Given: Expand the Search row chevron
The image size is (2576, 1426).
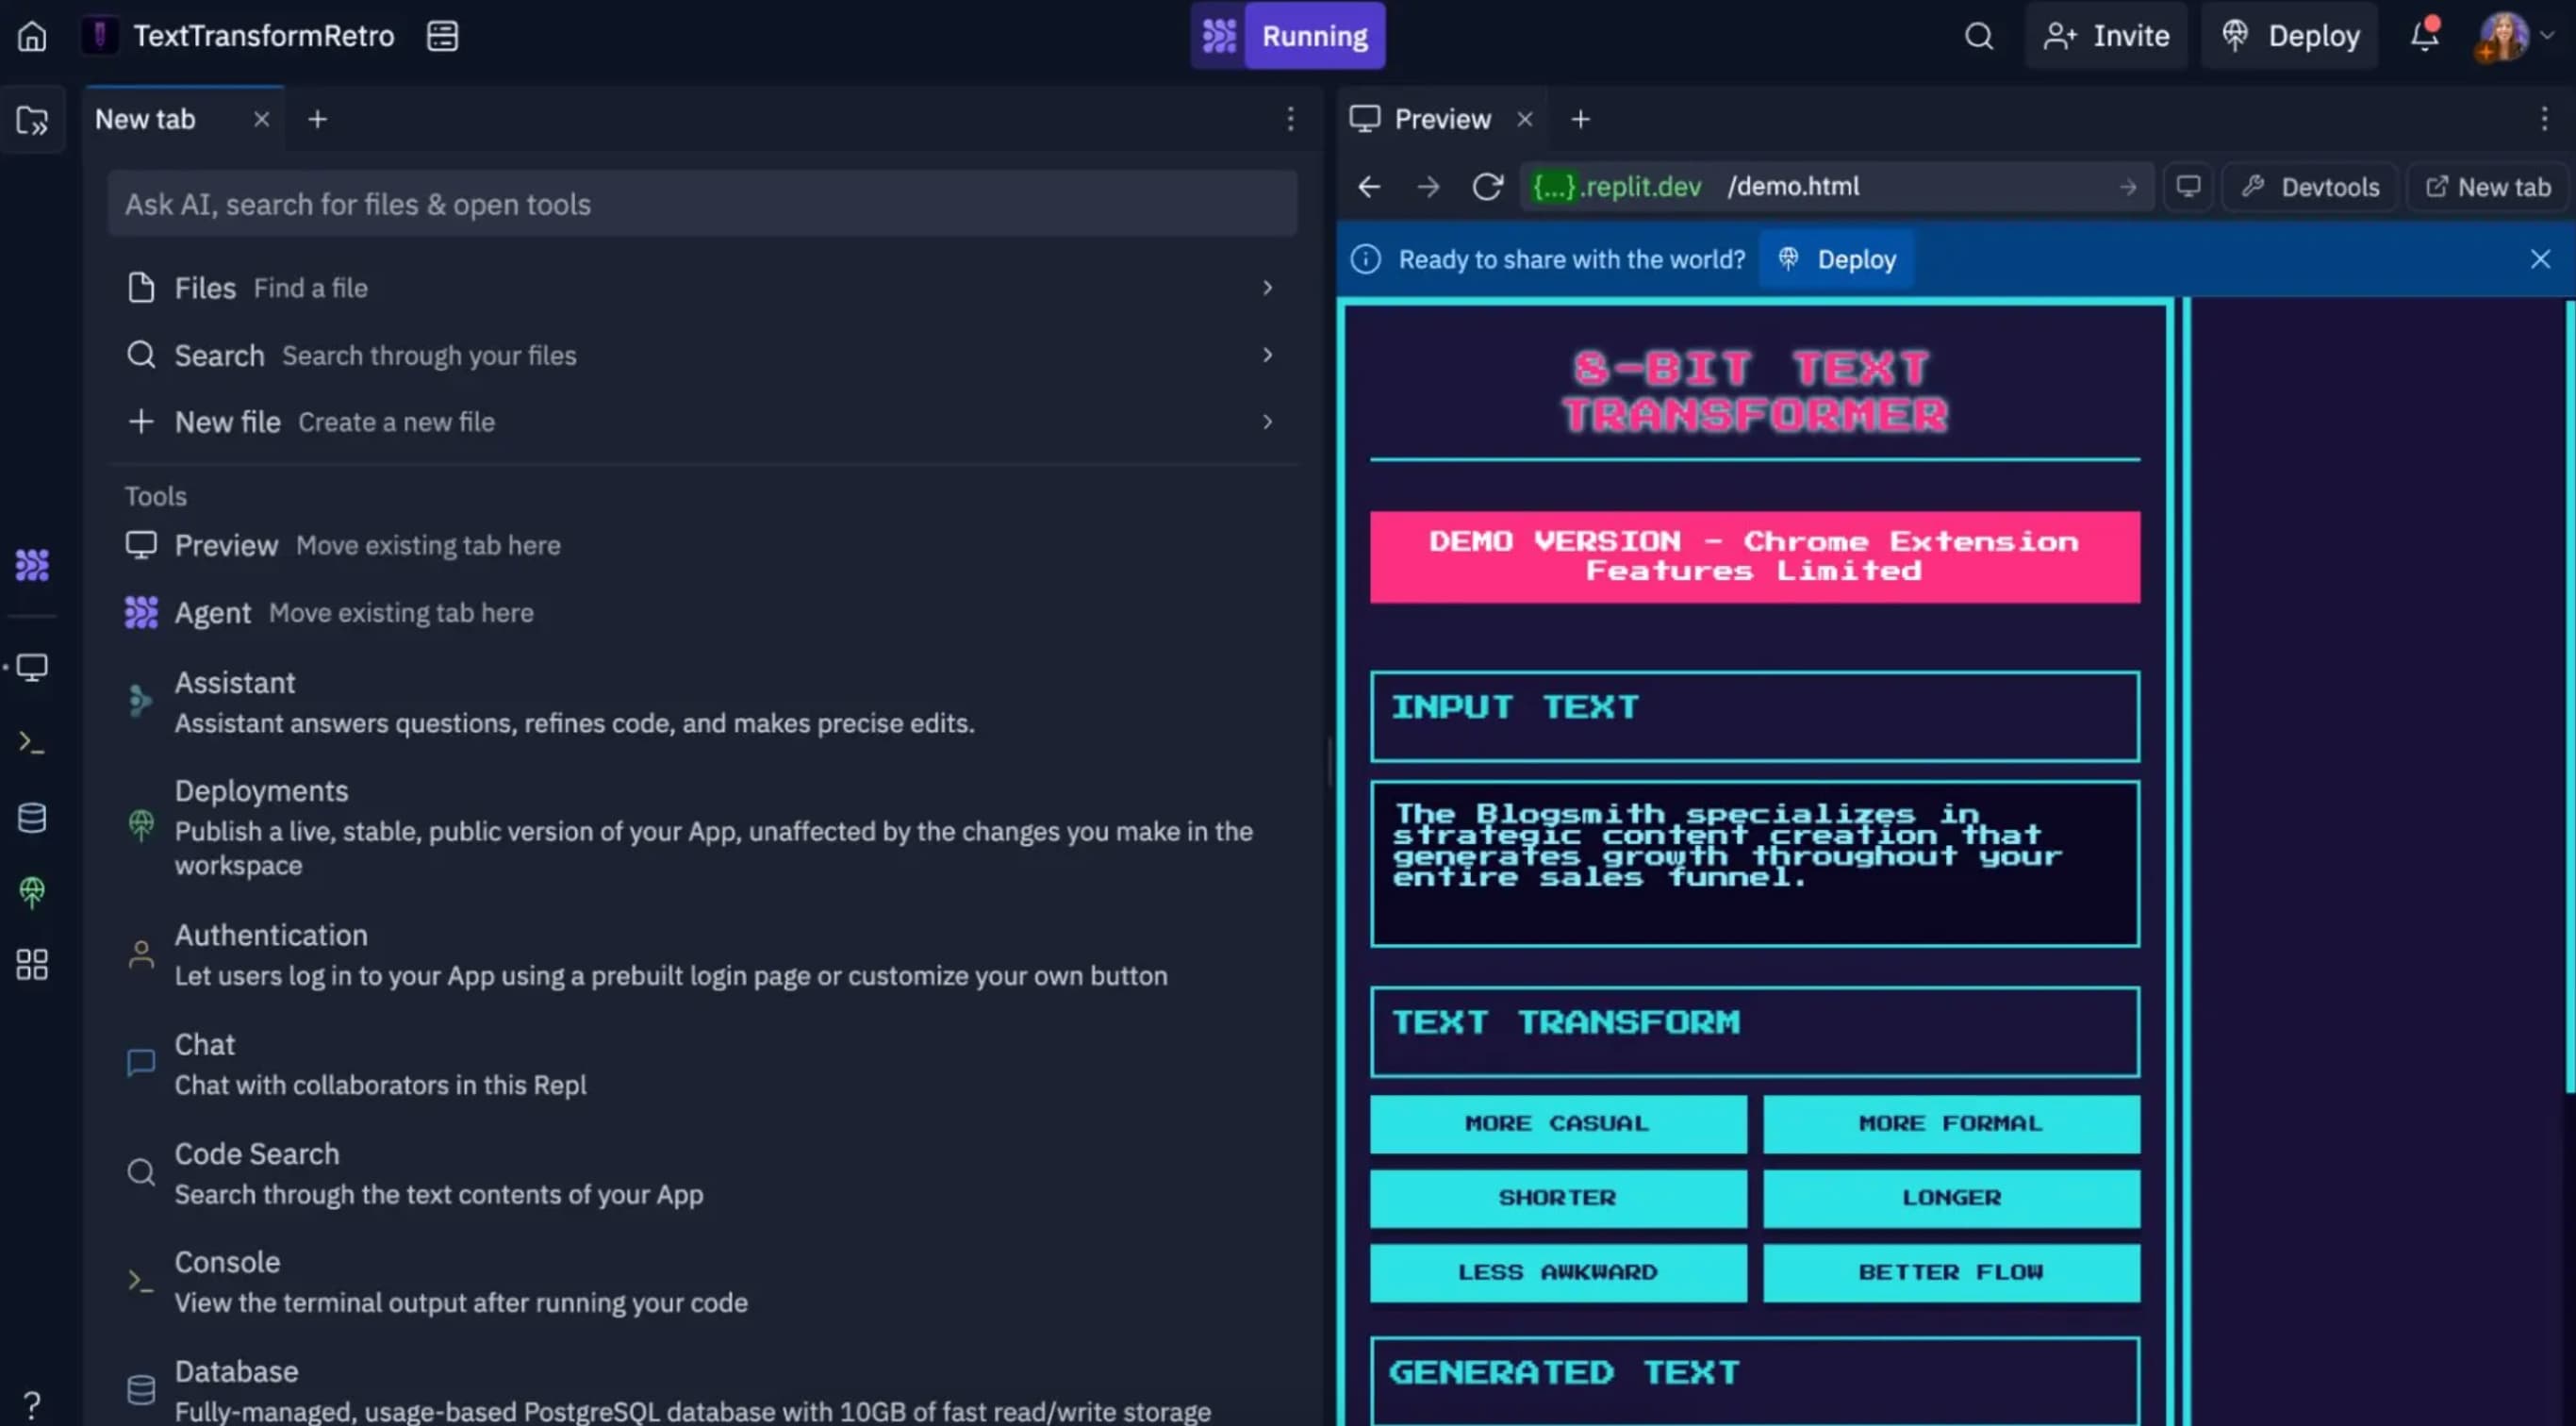Looking at the screenshot, I should coord(1267,355).
